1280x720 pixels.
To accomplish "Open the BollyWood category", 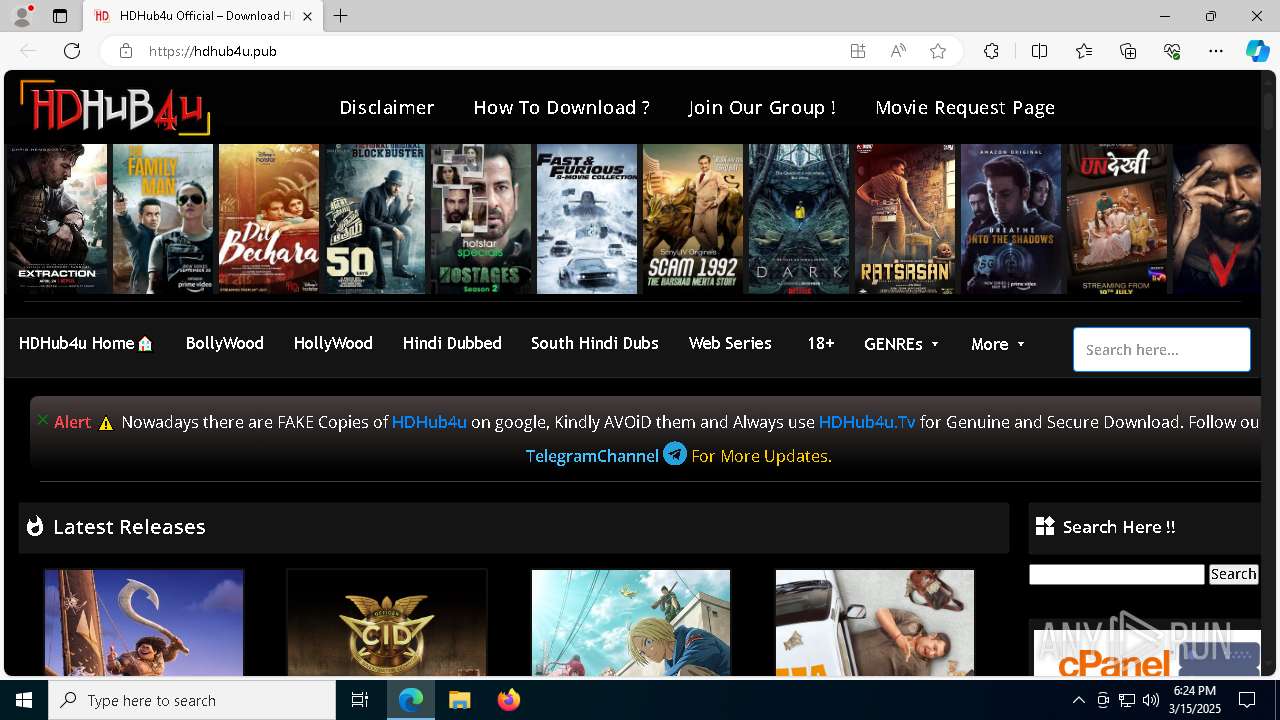I will click(225, 343).
